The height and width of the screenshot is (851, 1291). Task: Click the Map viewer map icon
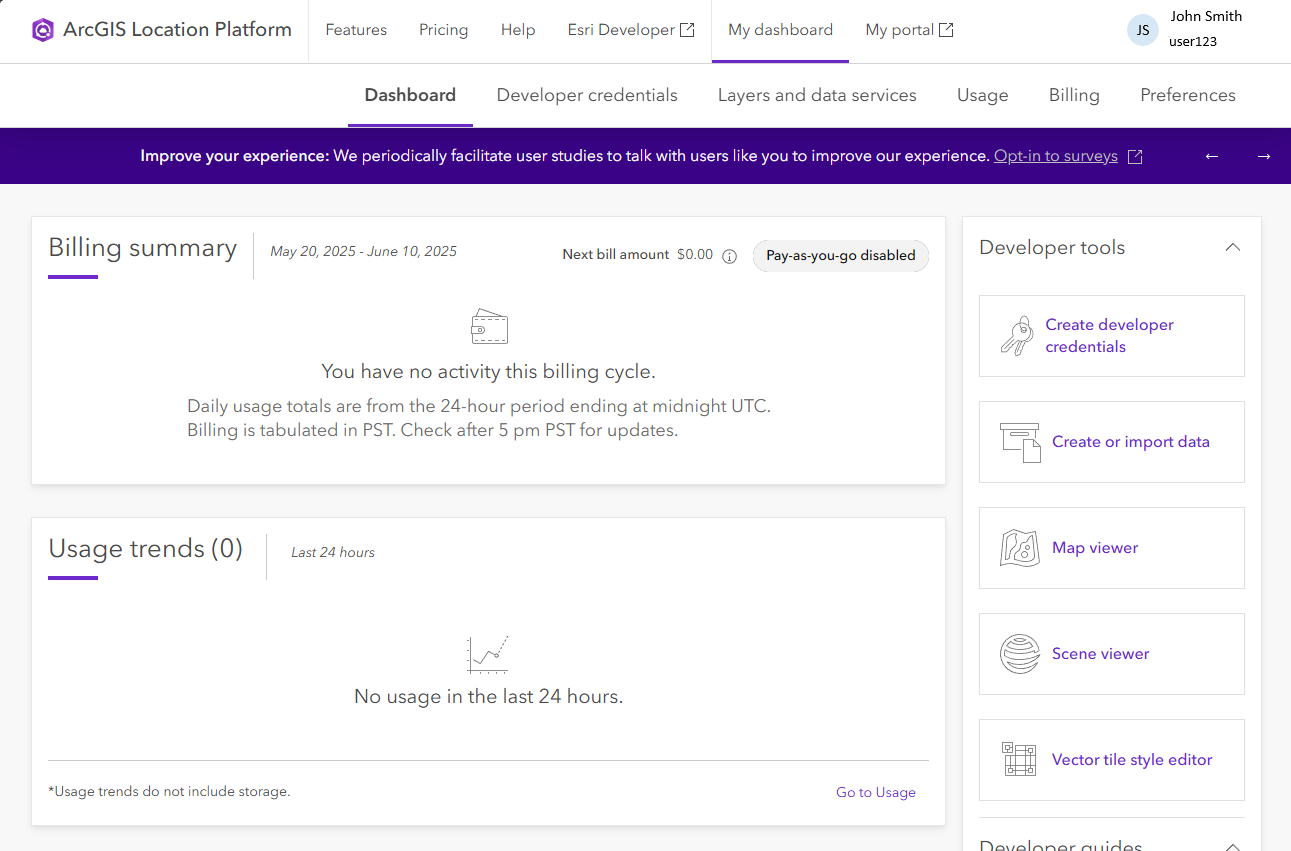pyautogui.click(x=1020, y=548)
